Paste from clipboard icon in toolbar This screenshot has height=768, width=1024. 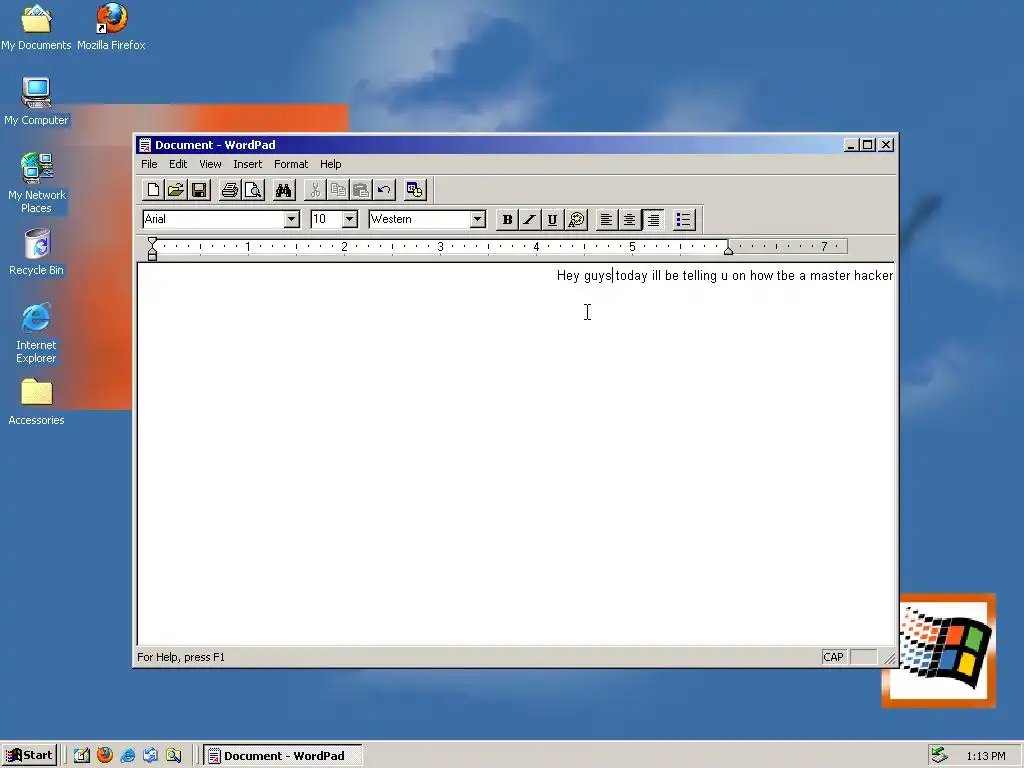(x=360, y=190)
